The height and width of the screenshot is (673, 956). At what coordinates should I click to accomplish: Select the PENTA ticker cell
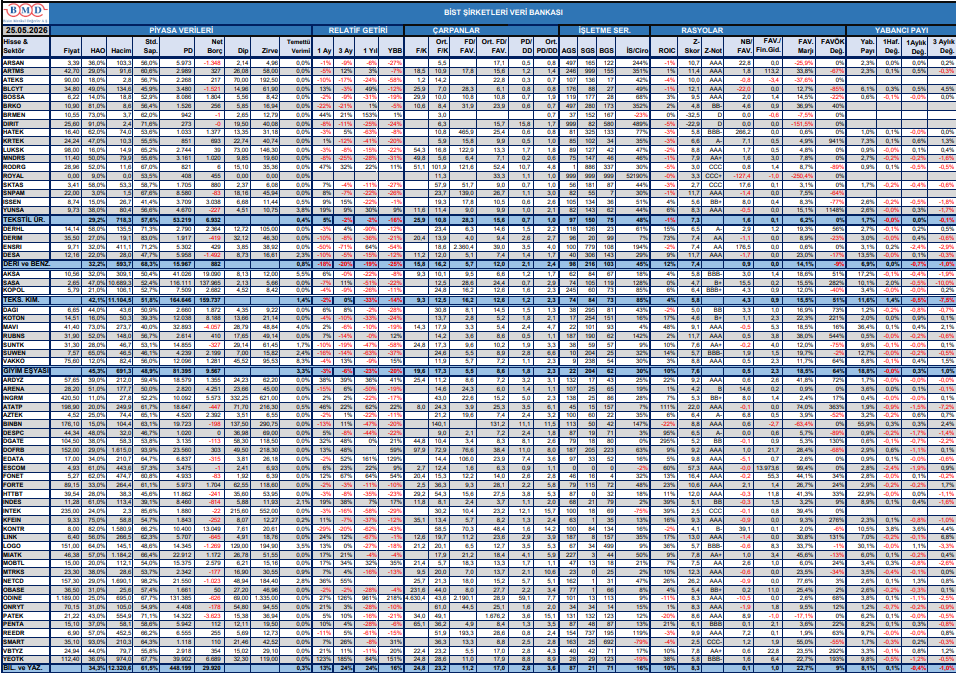pyautogui.click(x=26, y=624)
